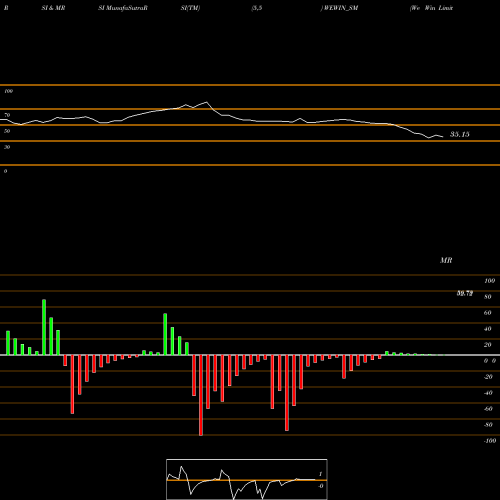The height and width of the screenshot is (500, 500).
Task: Click the '(5,5' parameter text in header
Action: pos(257,8)
